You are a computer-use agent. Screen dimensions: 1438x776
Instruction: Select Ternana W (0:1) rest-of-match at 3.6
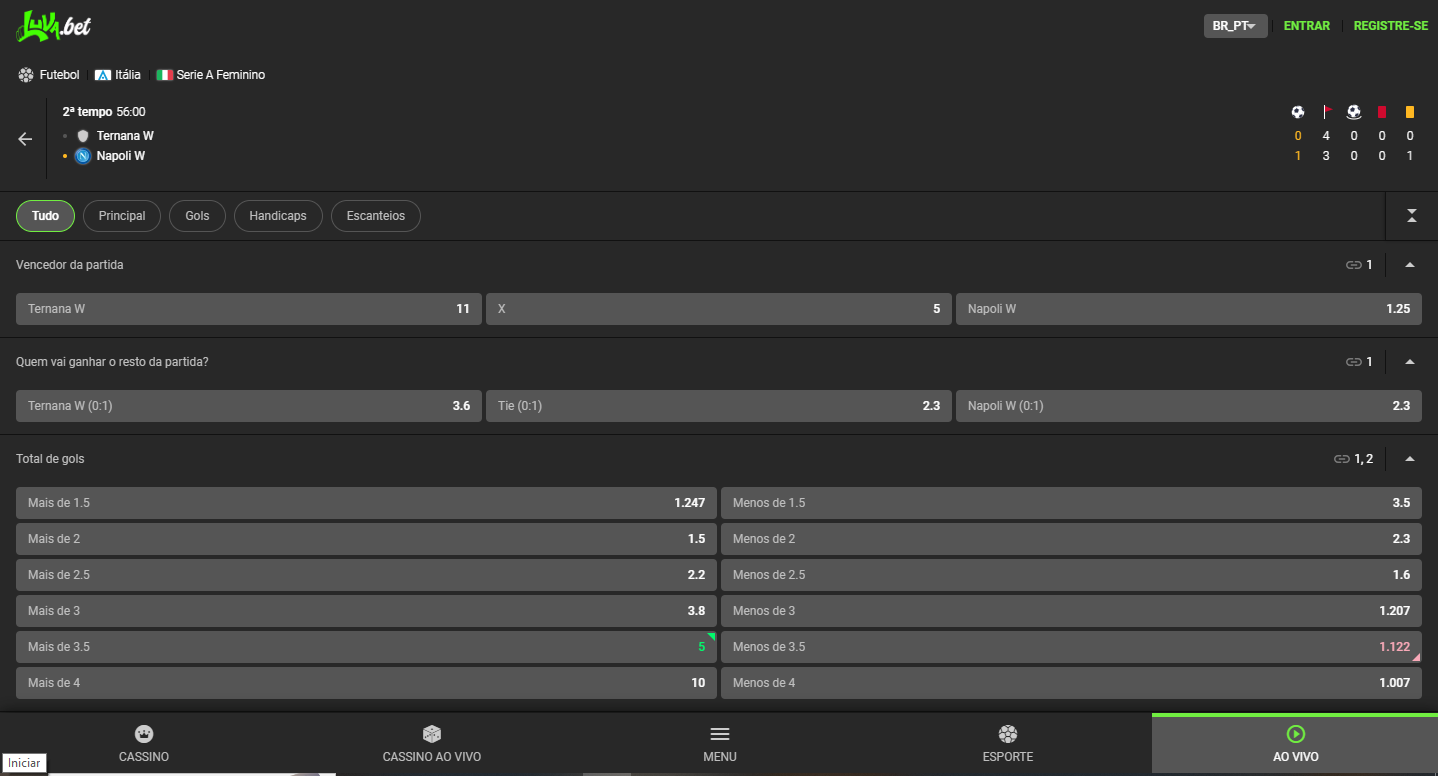249,406
